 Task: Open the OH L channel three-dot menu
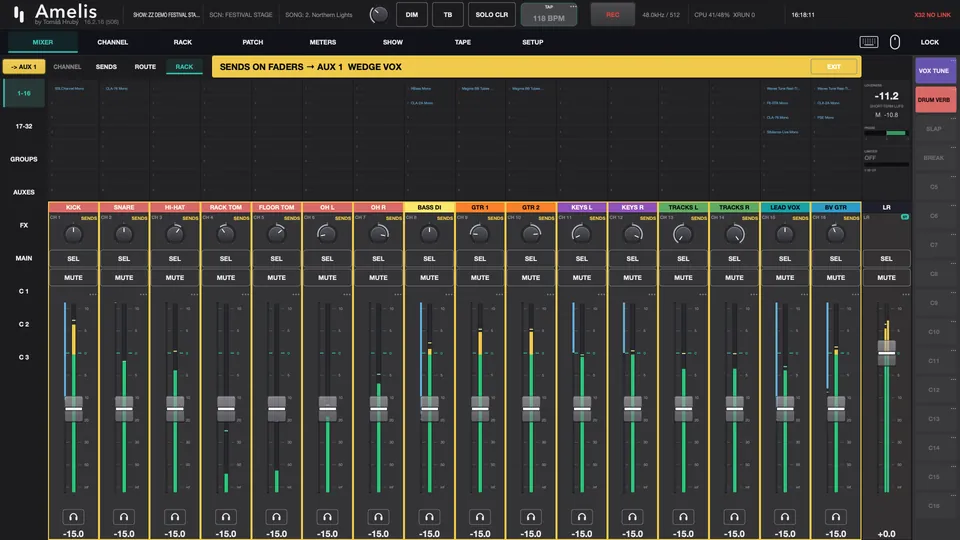[x=347, y=294]
